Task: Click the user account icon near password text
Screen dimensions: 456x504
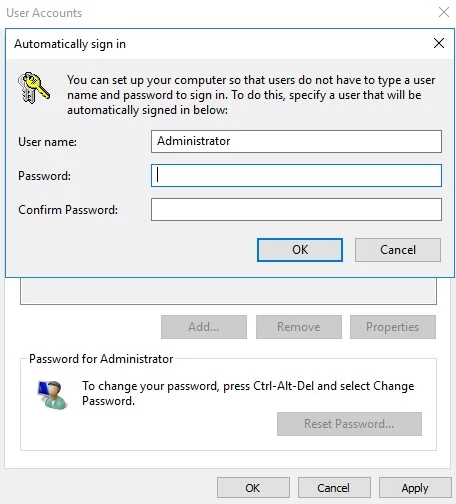Action: pyautogui.click(x=52, y=395)
